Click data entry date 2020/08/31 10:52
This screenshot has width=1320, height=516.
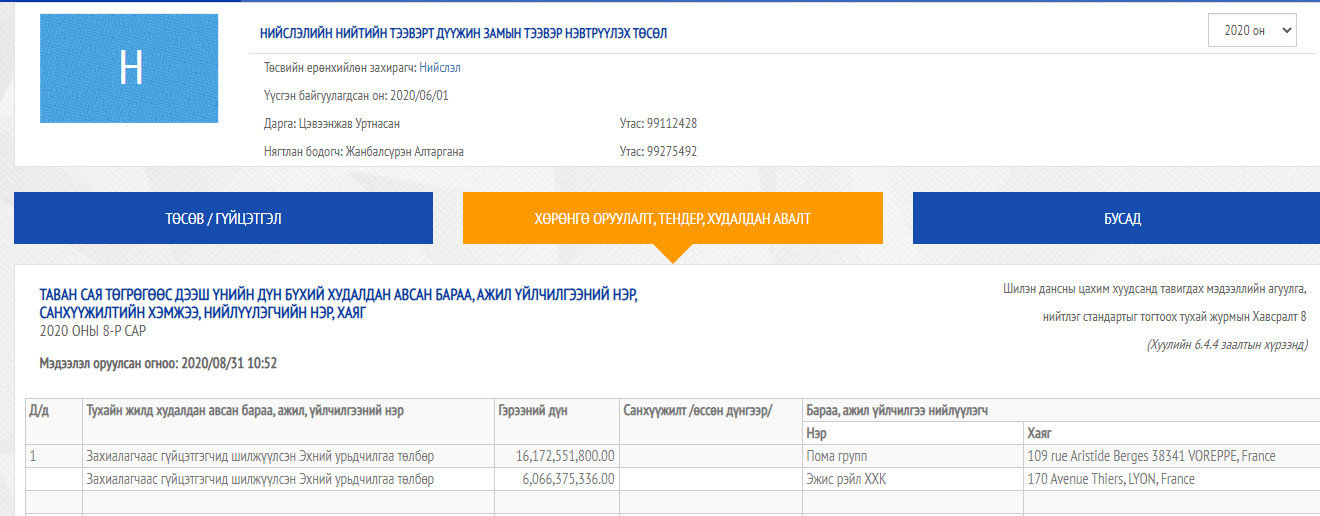(x=228, y=363)
